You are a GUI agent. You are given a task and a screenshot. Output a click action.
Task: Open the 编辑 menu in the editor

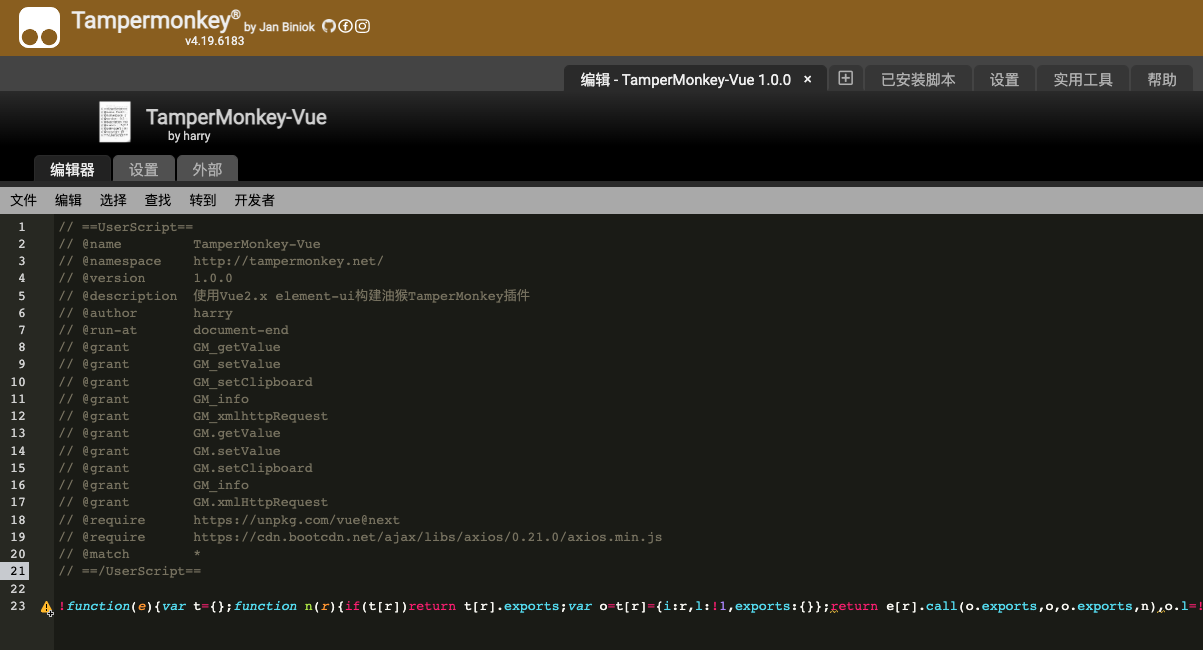click(x=68, y=200)
